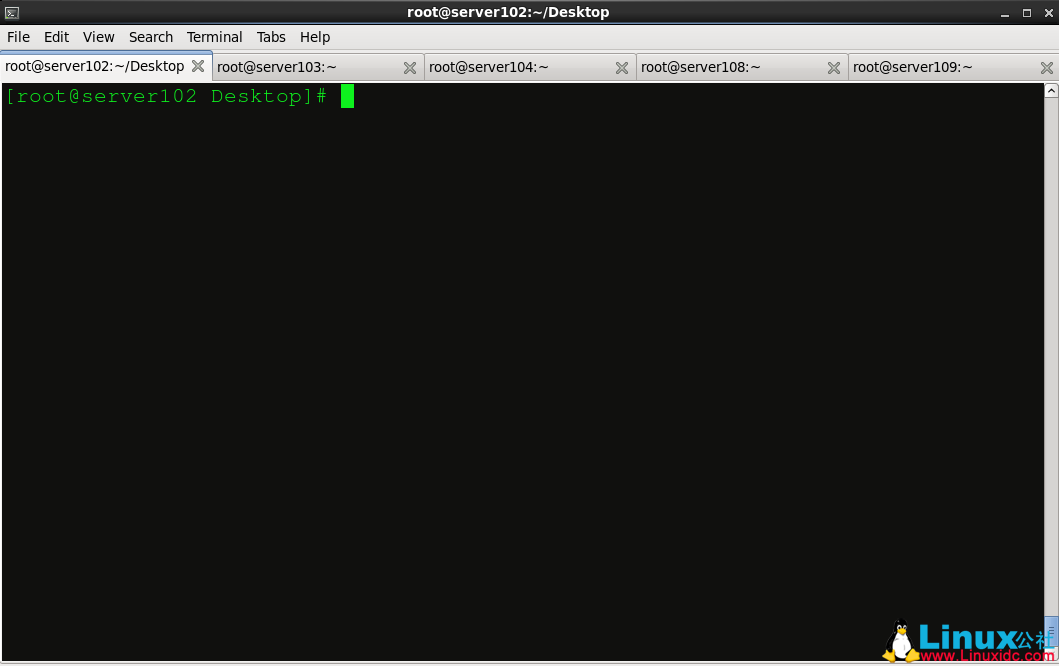Select the root@server108 tab
Screen dimensions: 1059x666
click(x=722, y=68)
